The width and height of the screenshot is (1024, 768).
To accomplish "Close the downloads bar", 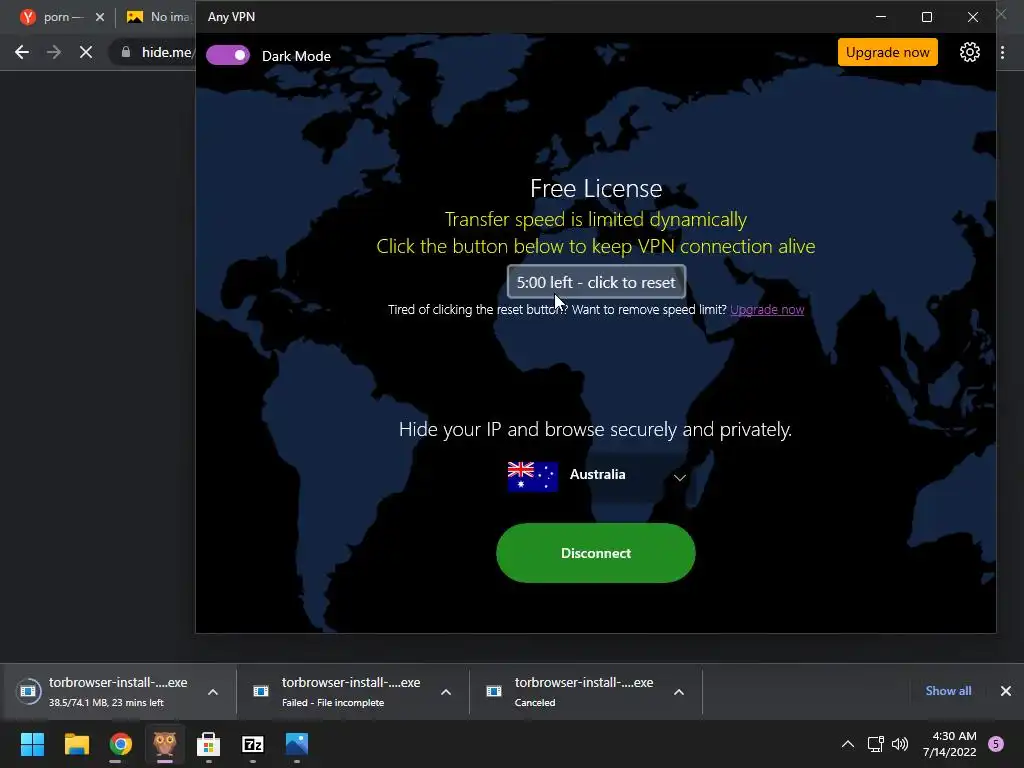I will pos(1006,691).
